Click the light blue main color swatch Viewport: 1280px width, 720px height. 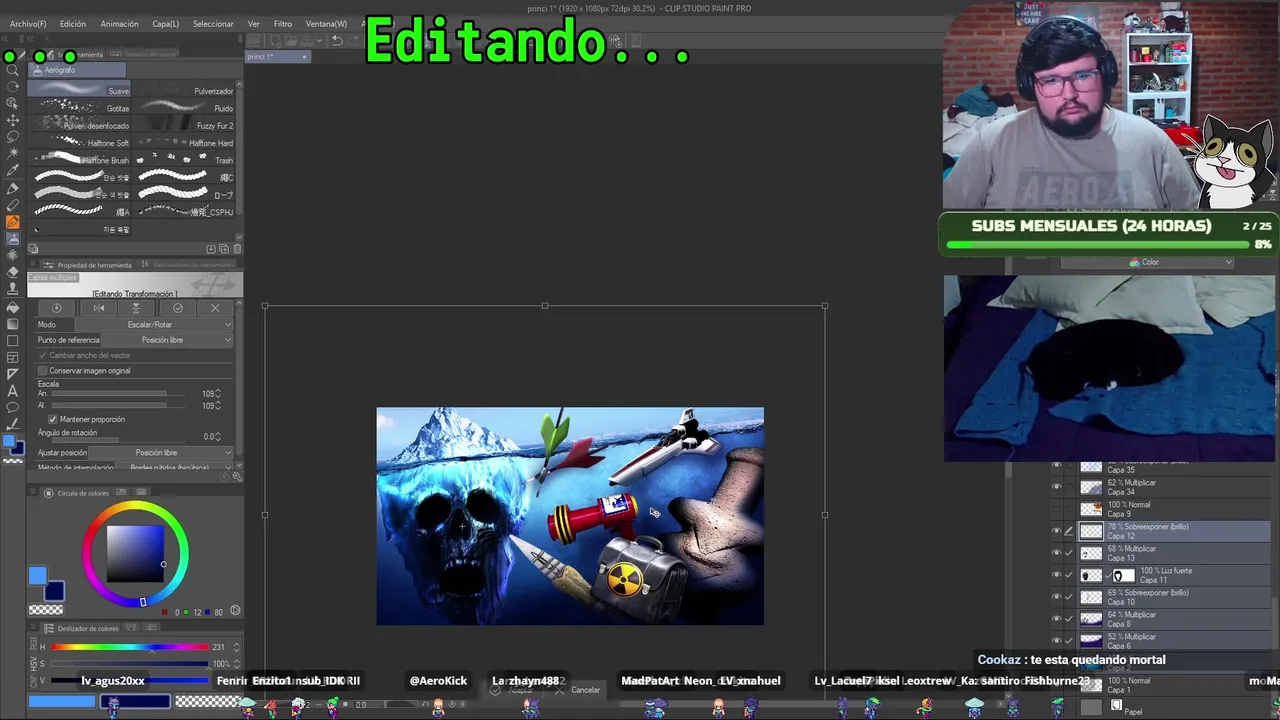point(37,576)
